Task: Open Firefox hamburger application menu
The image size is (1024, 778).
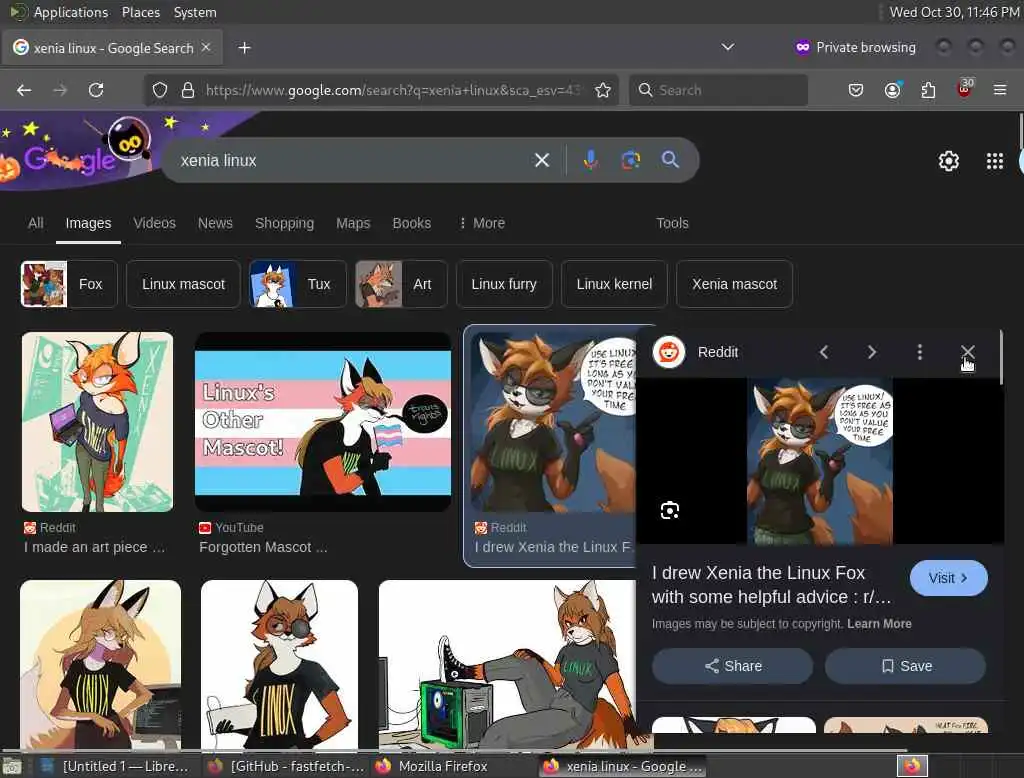Action: pos(1000,90)
